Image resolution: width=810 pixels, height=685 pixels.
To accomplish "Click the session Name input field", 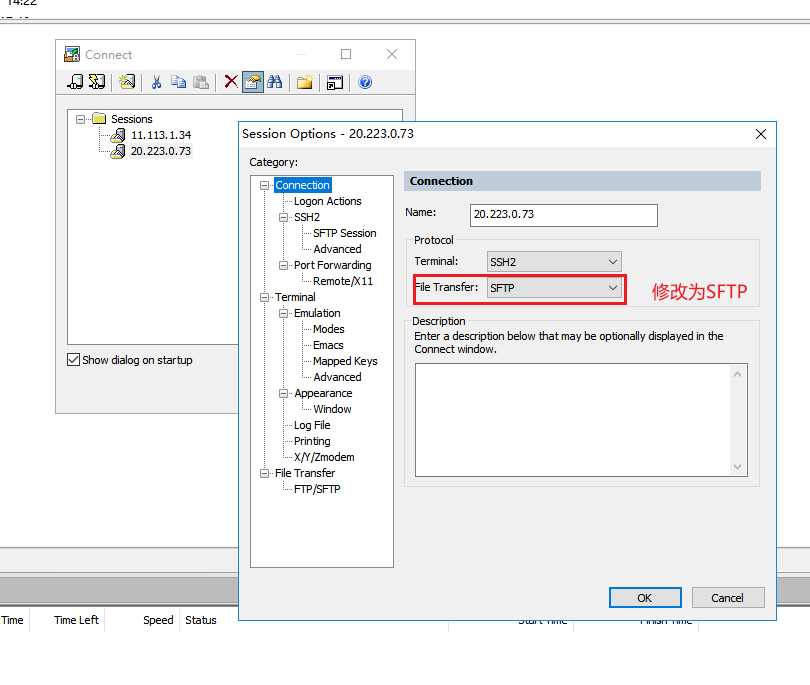I will (564, 215).
